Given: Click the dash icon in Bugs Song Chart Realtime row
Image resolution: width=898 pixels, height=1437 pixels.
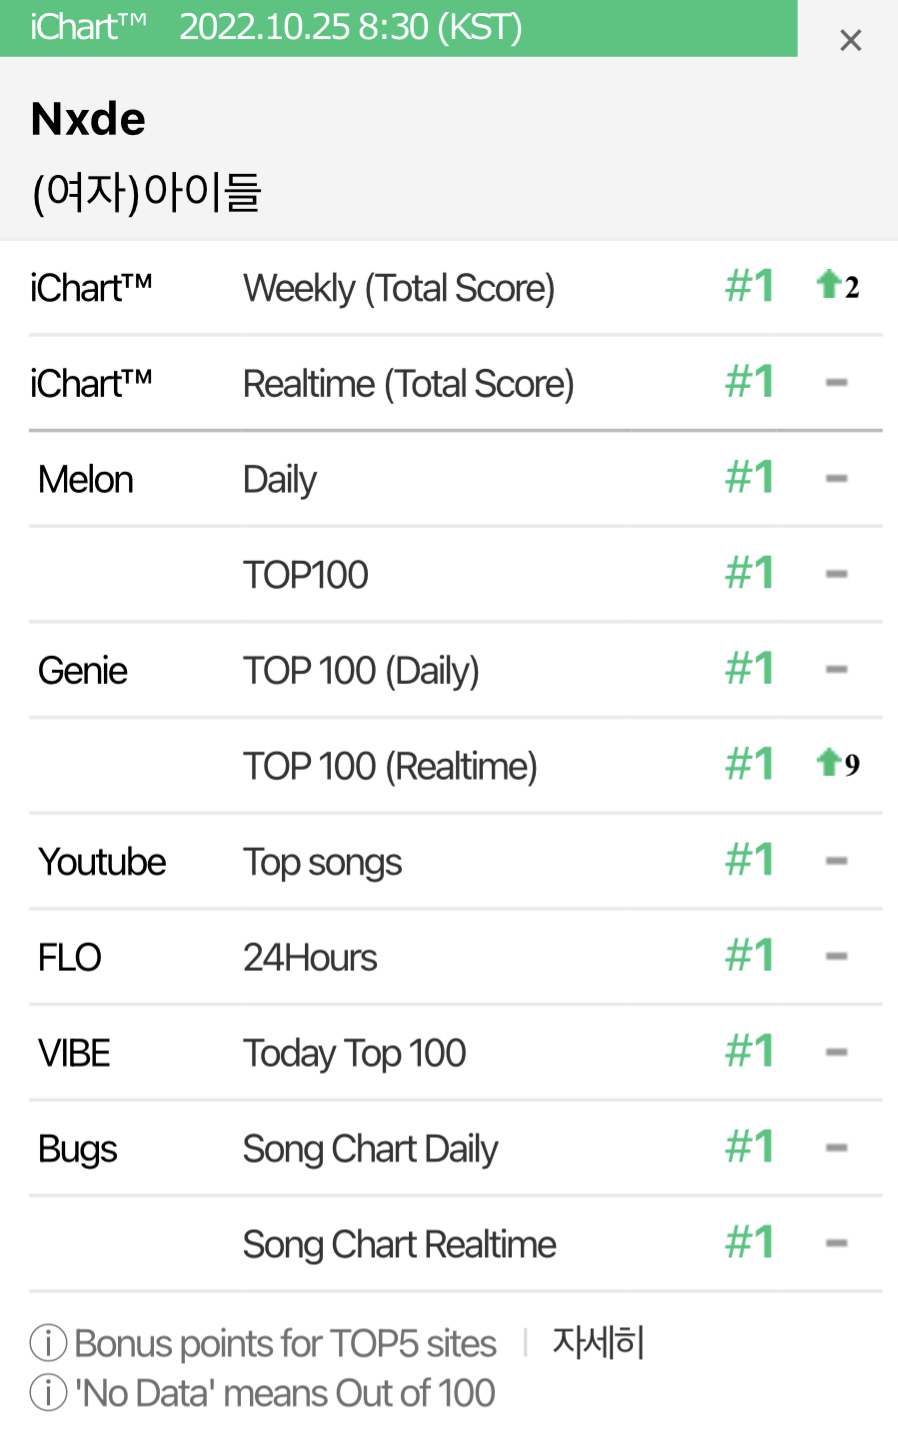Looking at the screenshot, I should 837,1243.
